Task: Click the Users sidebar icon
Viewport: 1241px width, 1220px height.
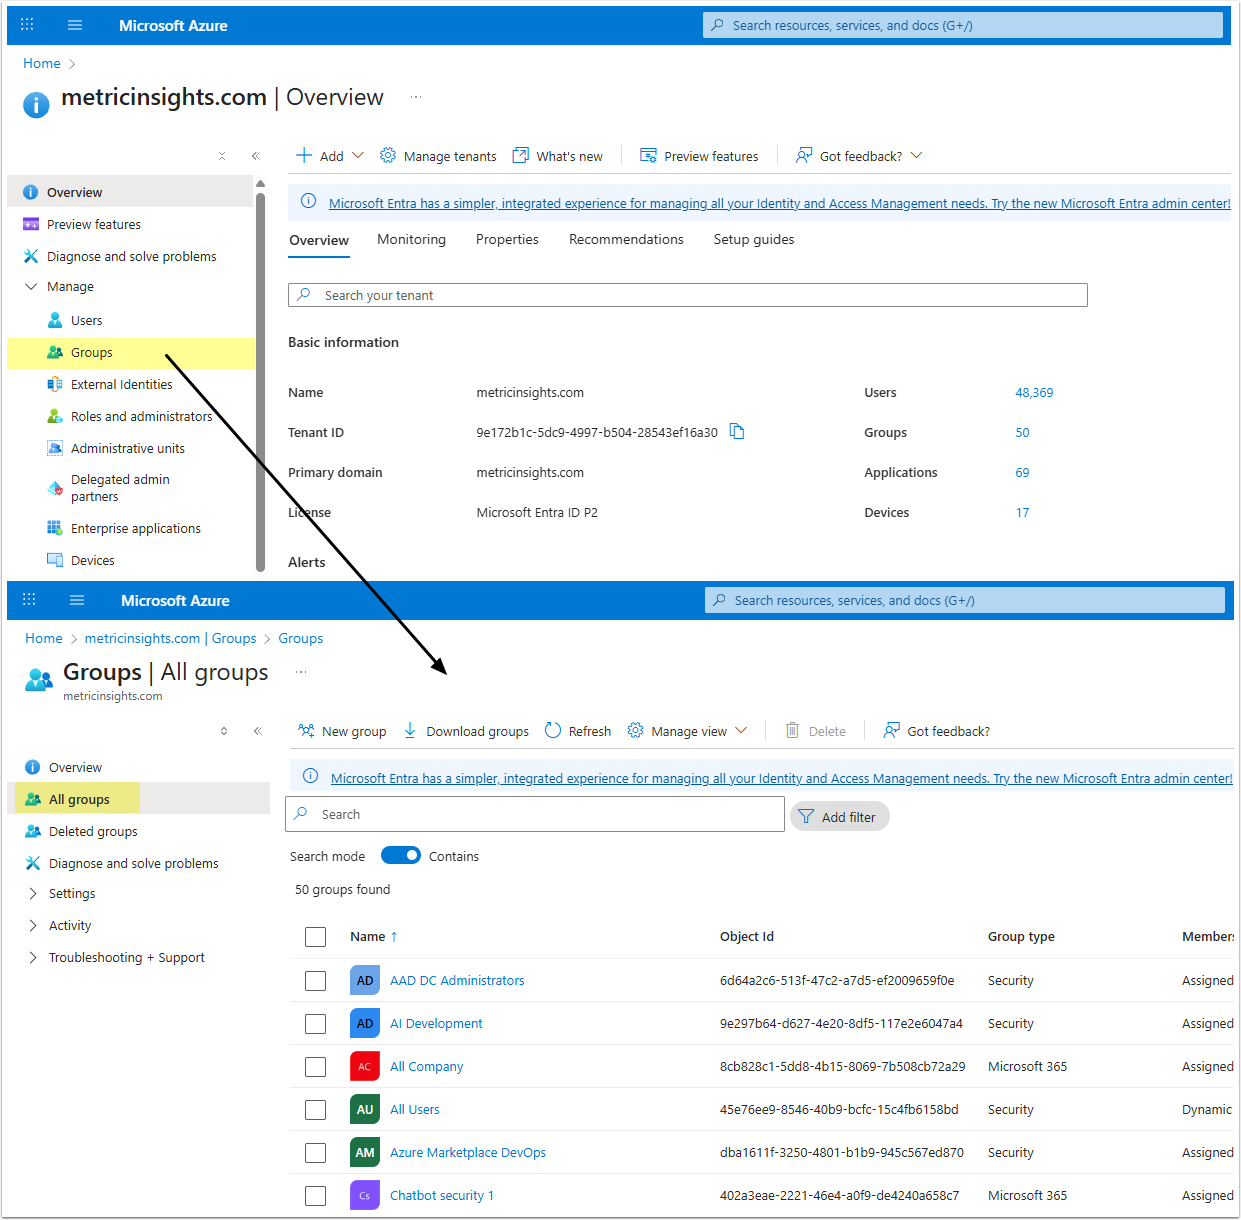Action: click(x=55, y=320)
